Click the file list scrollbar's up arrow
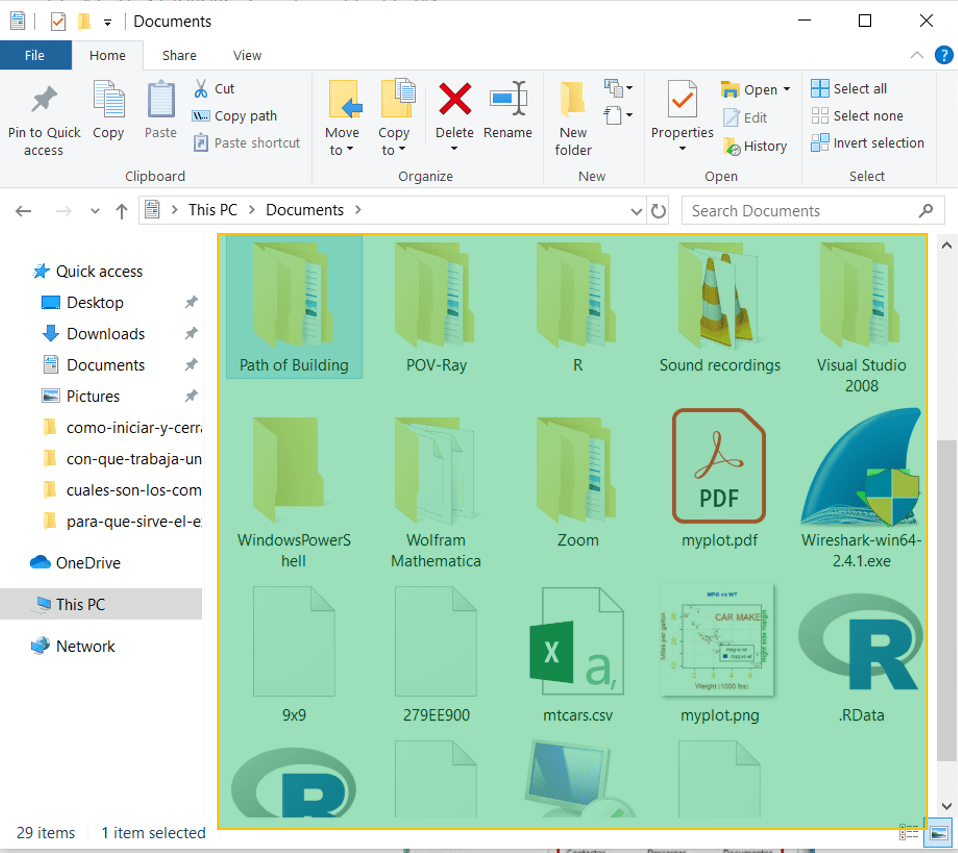 click(x=946, y=246)
